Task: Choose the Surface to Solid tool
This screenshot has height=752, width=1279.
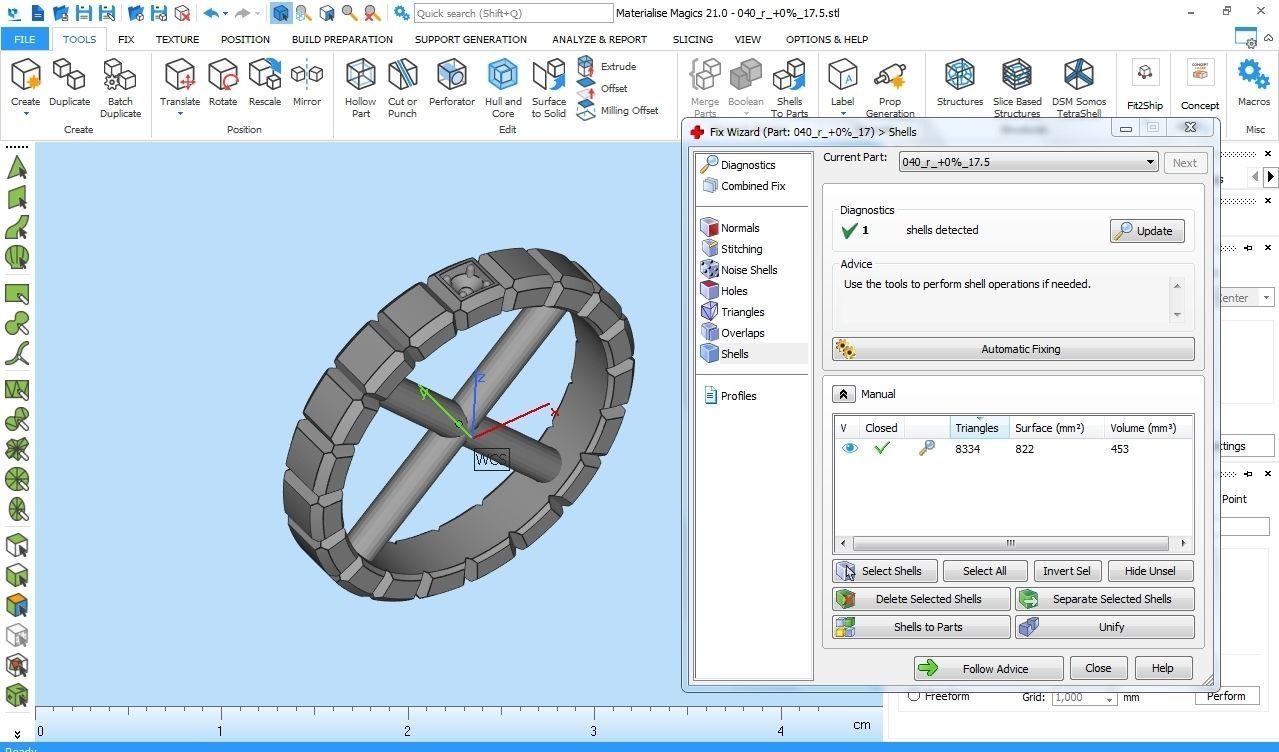Action: coord(548,88)
